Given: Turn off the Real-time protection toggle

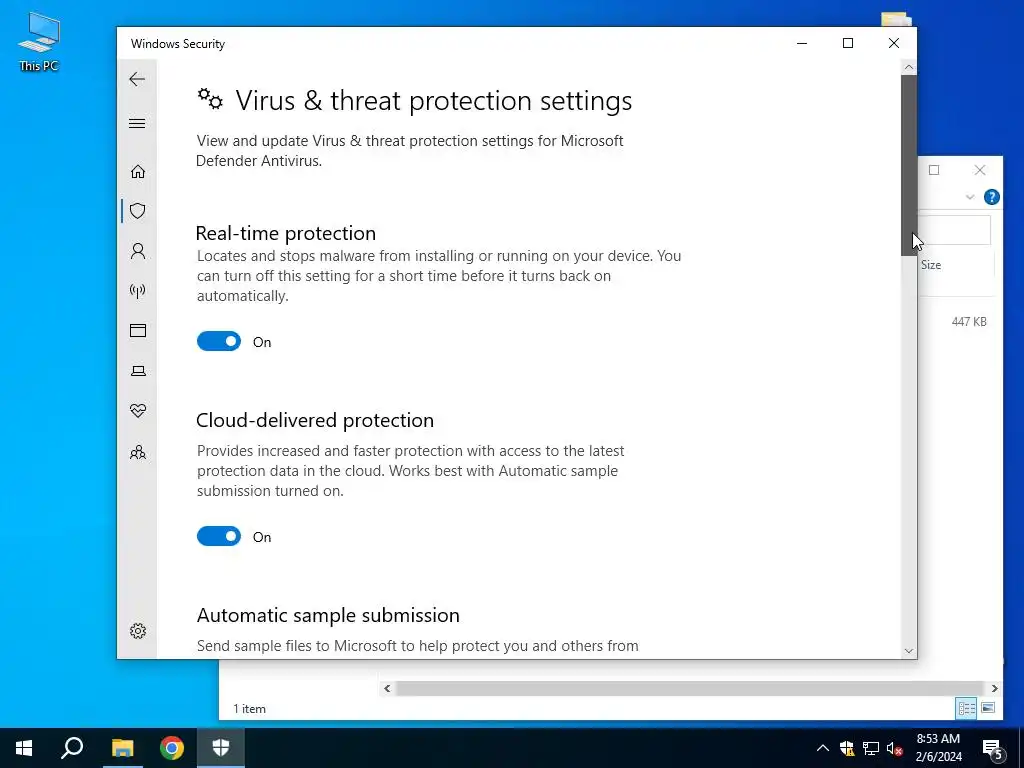Looking at the screenshot, I should pyautogui.click(x=219, y=341).
